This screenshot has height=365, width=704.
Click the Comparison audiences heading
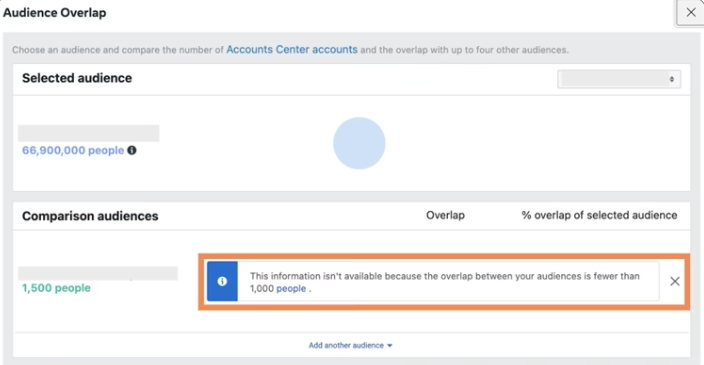[90, 216]
